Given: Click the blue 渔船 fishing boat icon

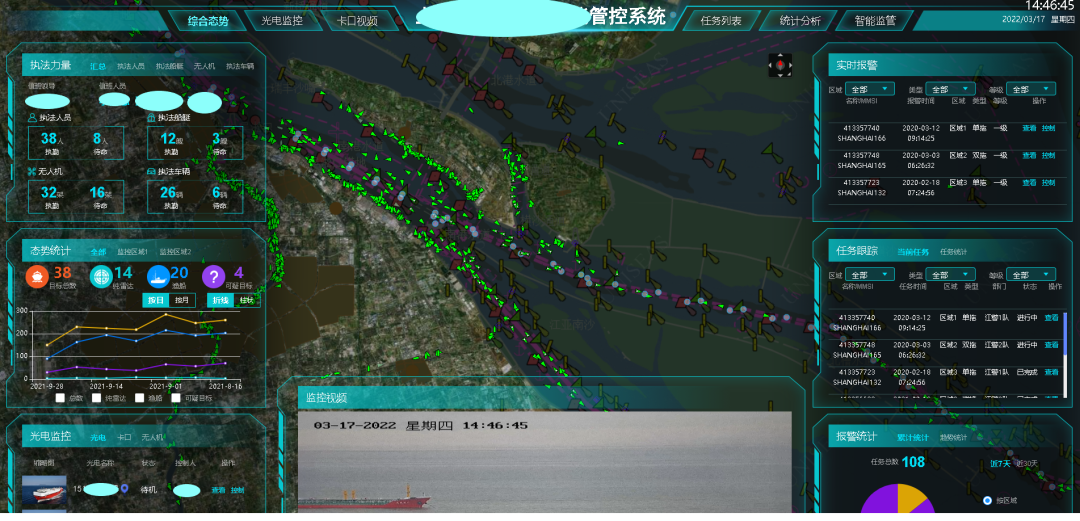Looking at the screenshot, I should (157, 277).
